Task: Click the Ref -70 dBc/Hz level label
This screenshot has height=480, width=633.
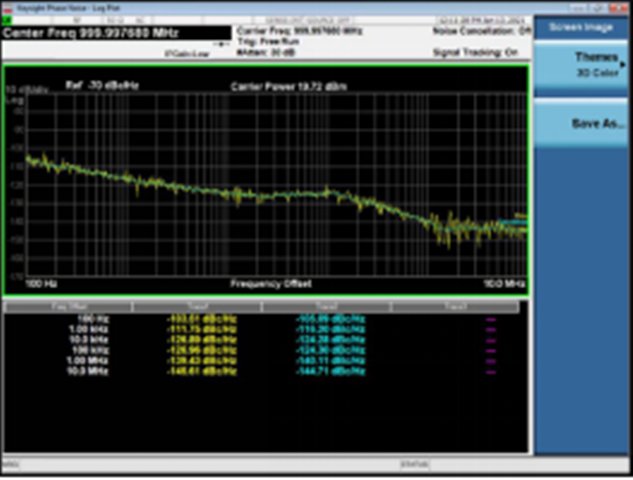Action: pyautogui.click(x=102, y=86)
